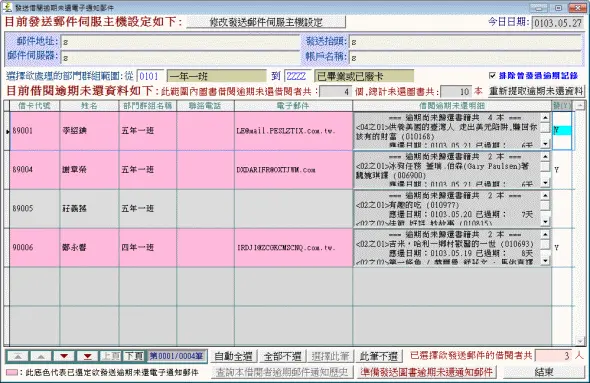Click 結束 exit button
The height and width of the screenshot is (383, 590).
[x=544, y=372]
